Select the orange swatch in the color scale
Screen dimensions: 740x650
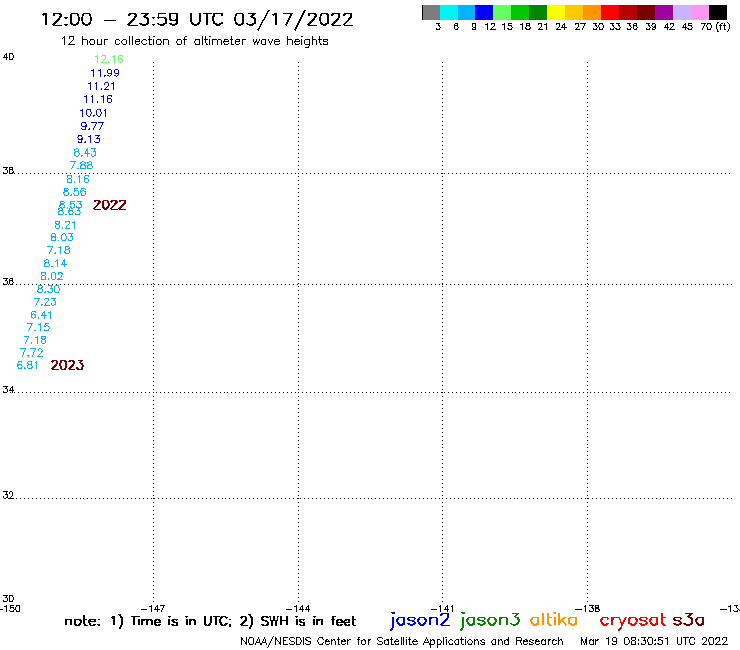coord(592,12)
